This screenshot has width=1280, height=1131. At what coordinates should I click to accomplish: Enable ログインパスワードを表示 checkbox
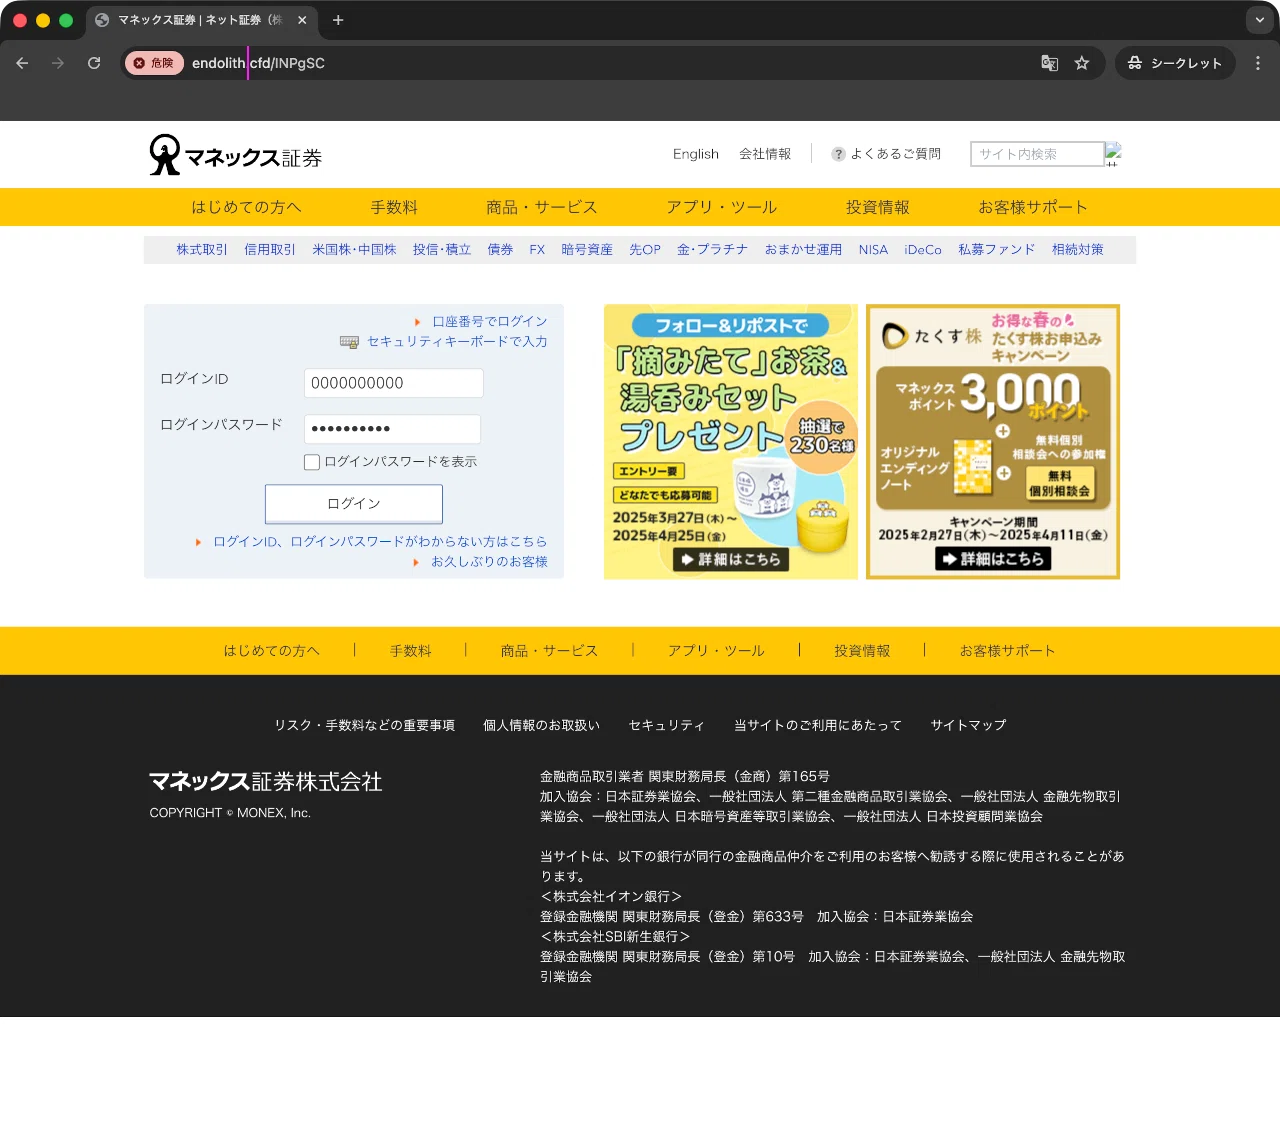(312, 462)
